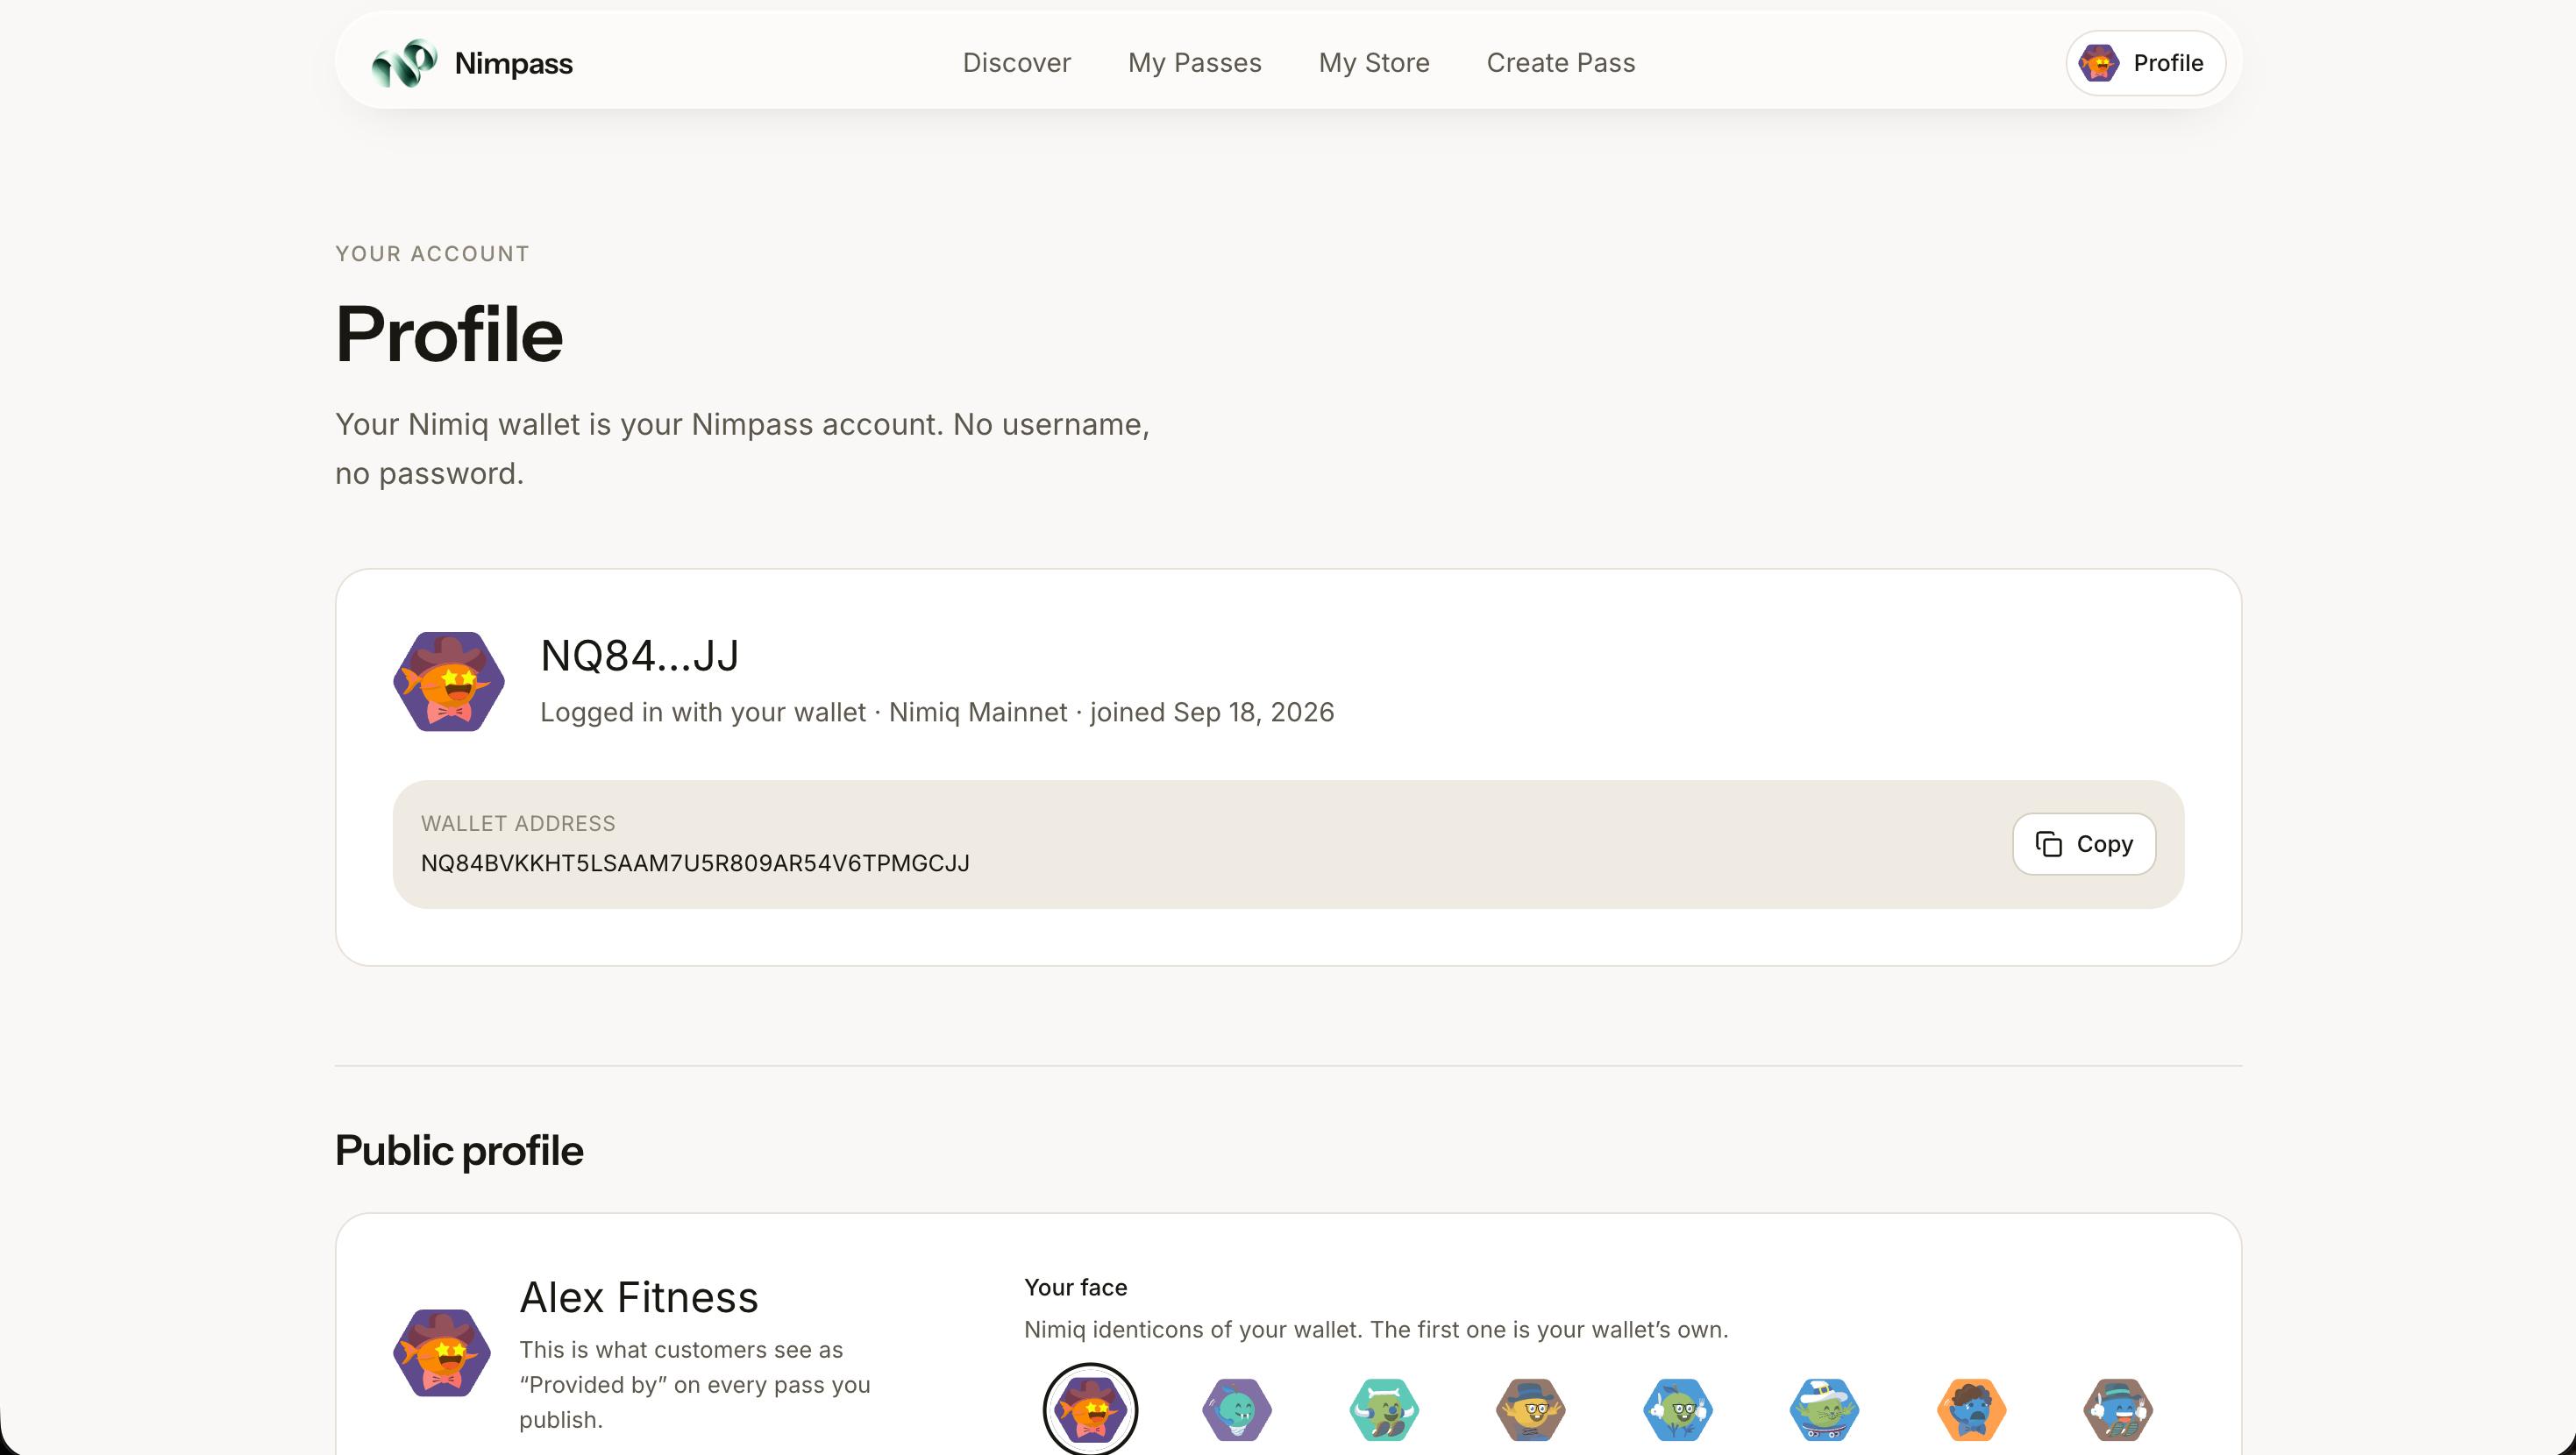Select the orange fish identicon on purple

point(1090,1409)
